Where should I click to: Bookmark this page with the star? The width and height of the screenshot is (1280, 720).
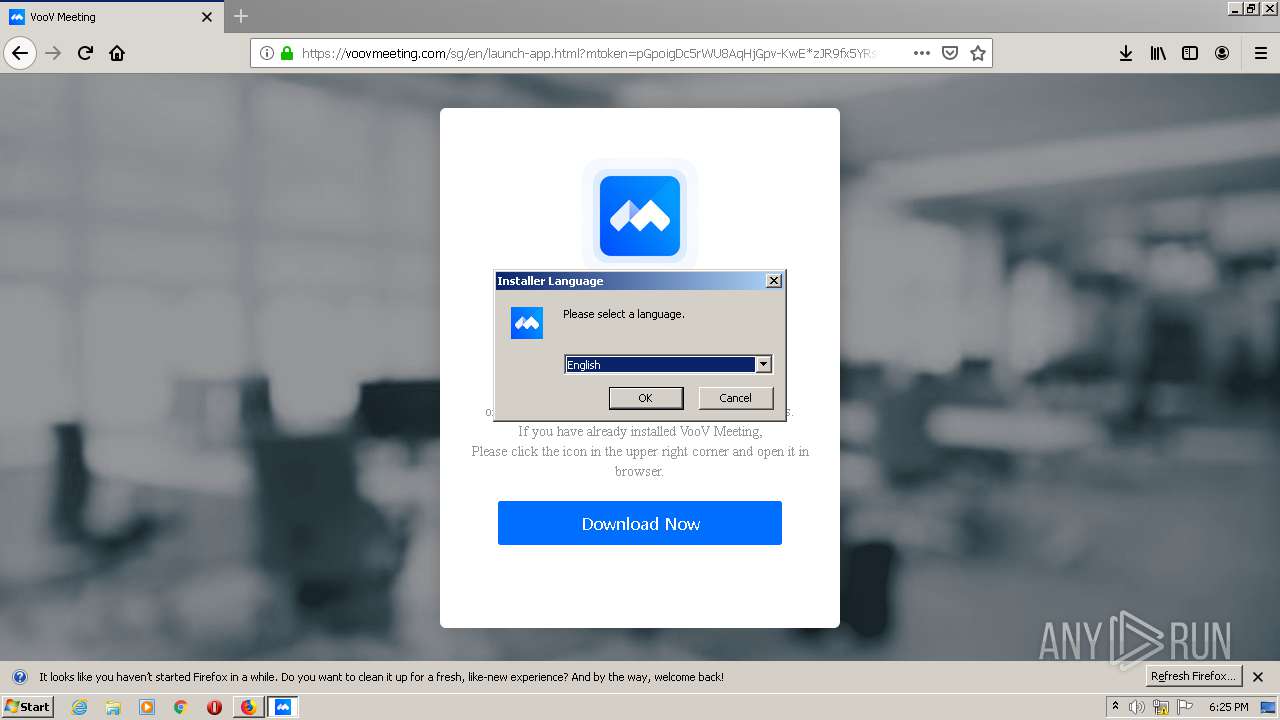coord(978,53)
